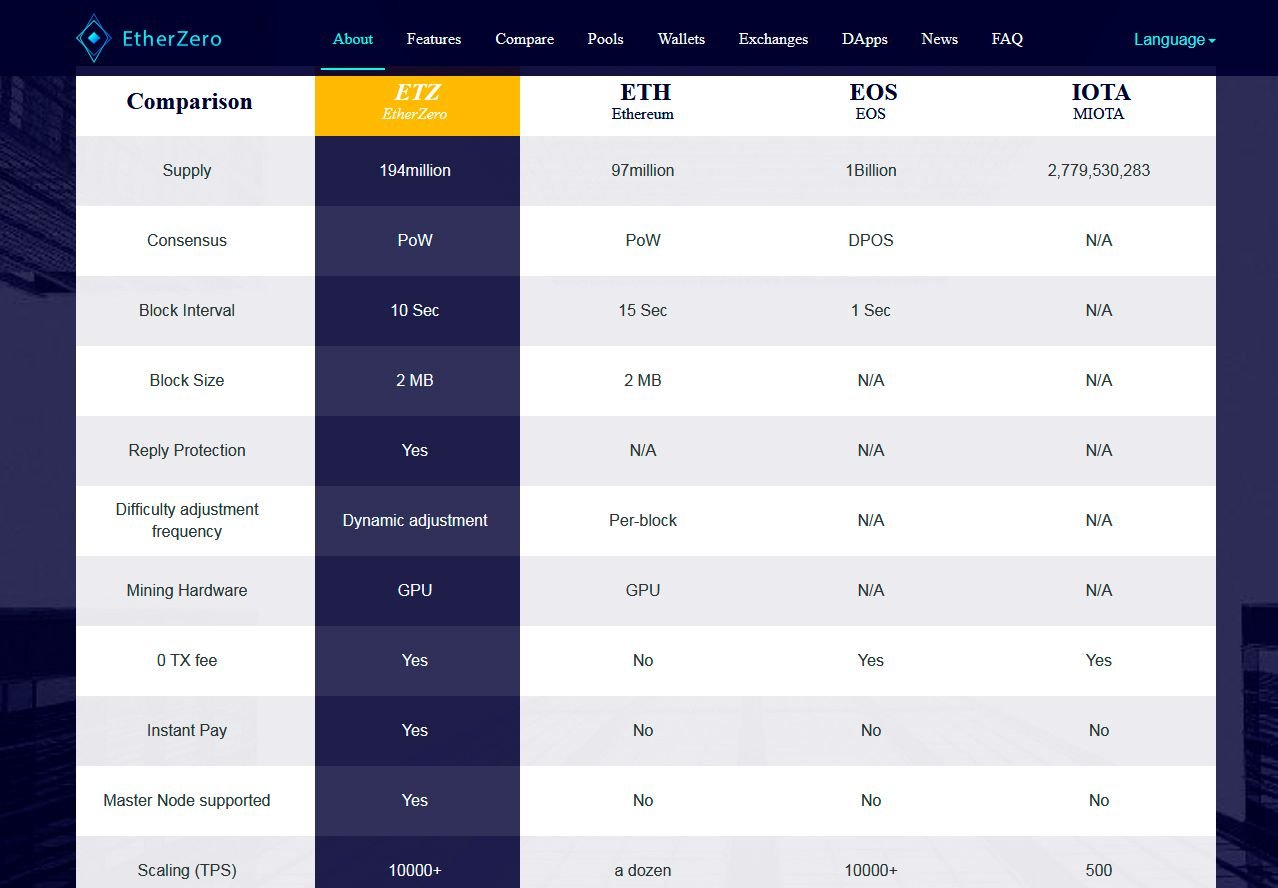Click Yes for IOTA 0 TX fee
The image size is (1278, 888).
1099,661
